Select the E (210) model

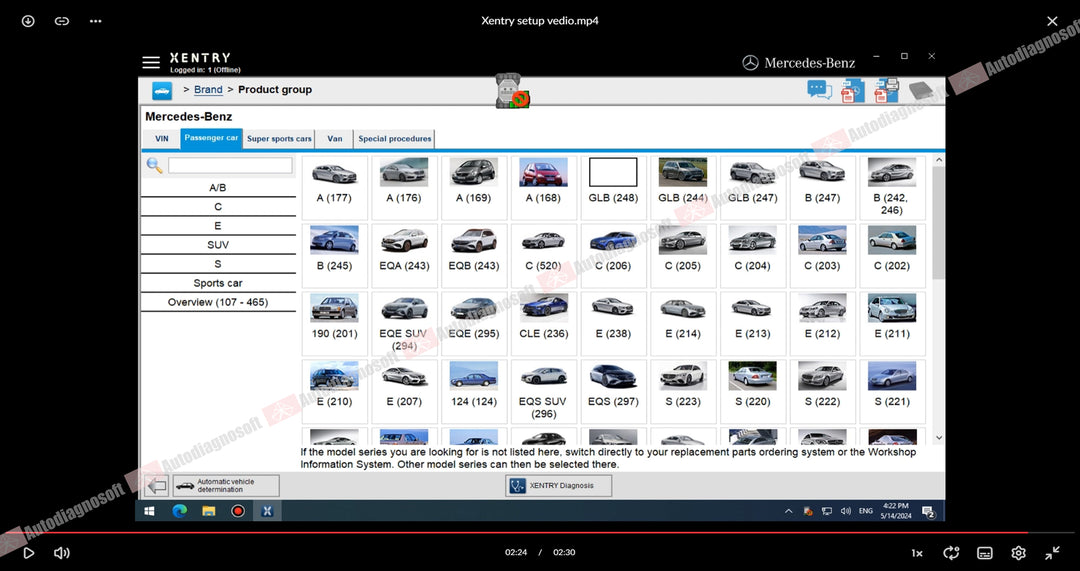[x=334, y=391]
